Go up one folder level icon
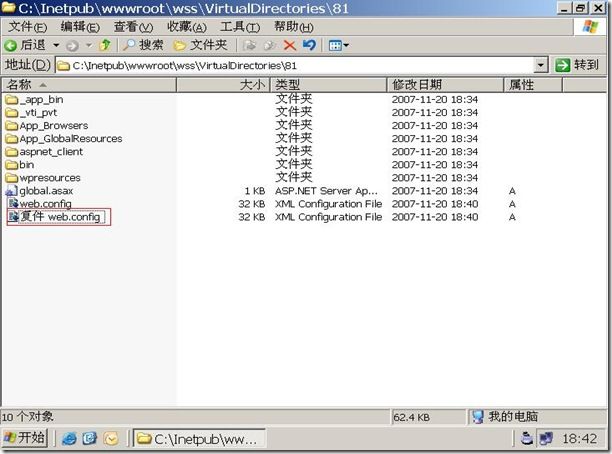 click(105, 45)
